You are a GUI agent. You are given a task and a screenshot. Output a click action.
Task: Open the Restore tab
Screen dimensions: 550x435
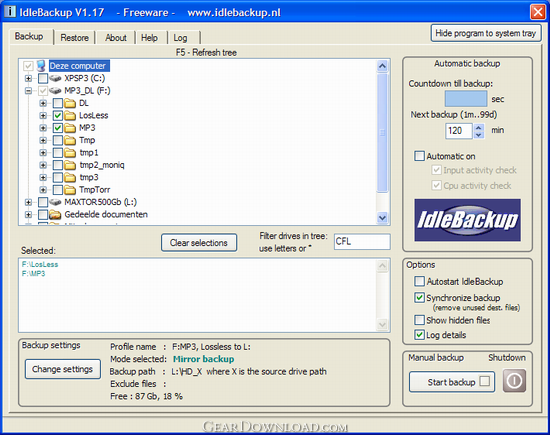[x=74, y=38]
